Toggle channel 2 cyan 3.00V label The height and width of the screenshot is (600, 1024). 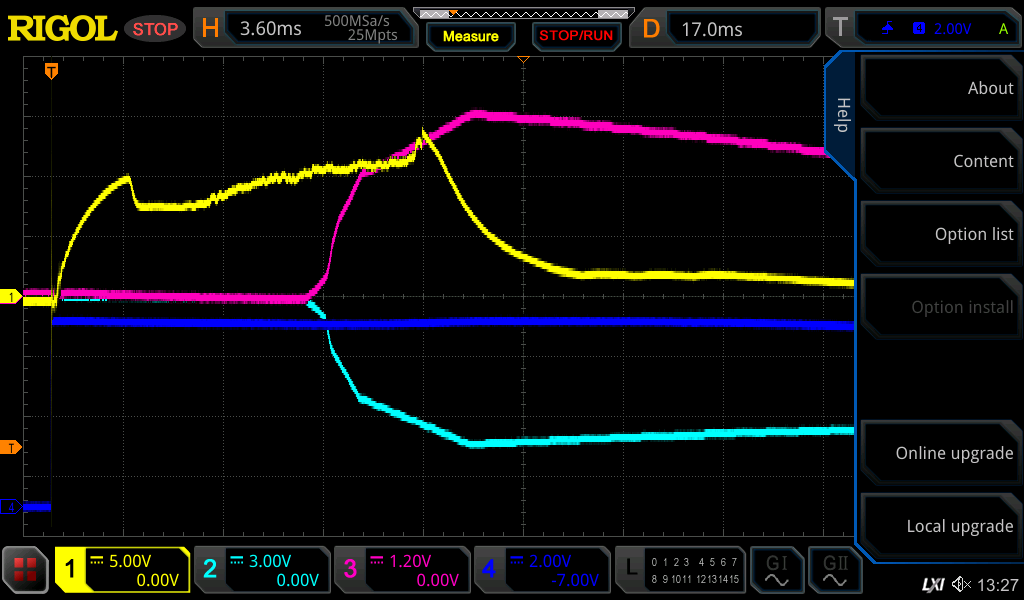(261, 570)
